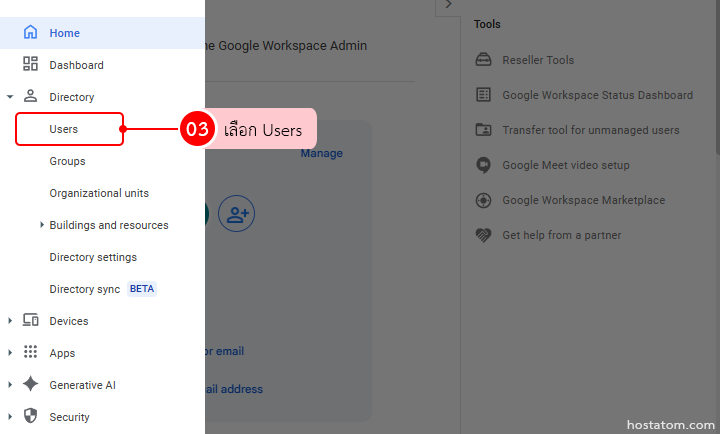Screen dimensions: 720x434
Task: Open Google Workspace Status Dashboard link
Action: click(x=597, y=95)
